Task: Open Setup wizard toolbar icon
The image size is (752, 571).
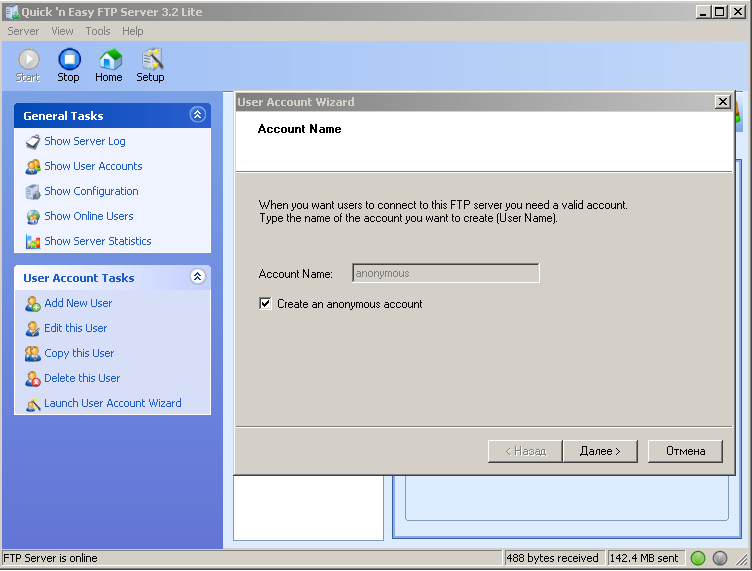Action: pyautogui.click(x=152, y=59)
